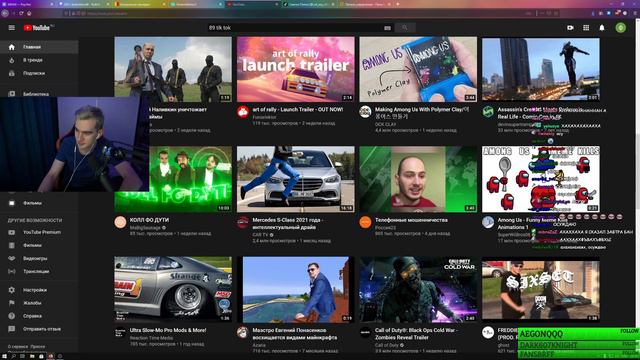
Task: Click the browser reload button
Action: (21, 13)
